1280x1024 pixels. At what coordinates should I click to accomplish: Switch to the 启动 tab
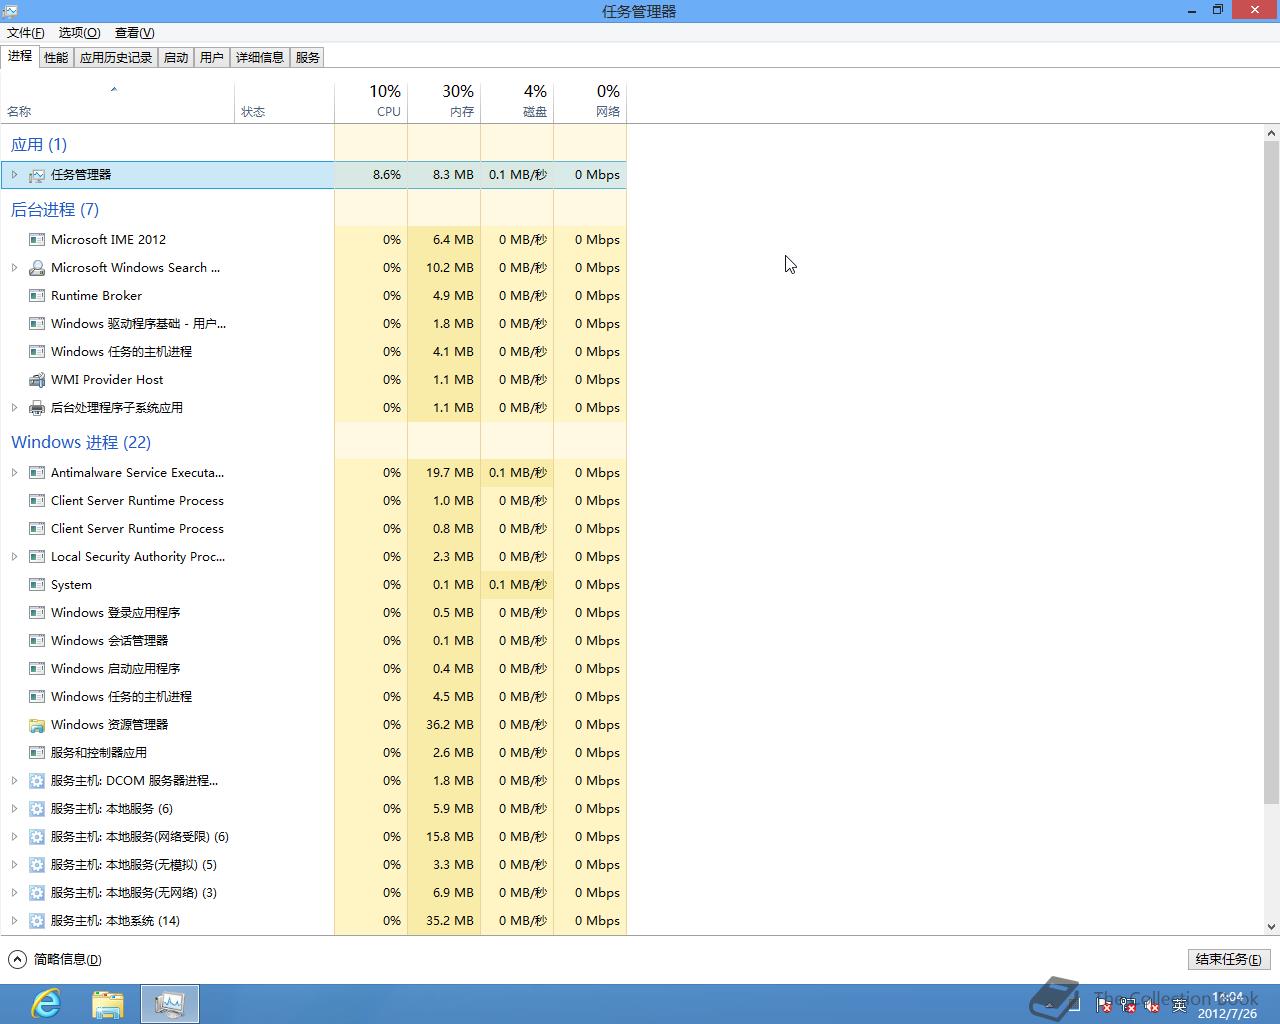pyautogui.click(x=176, y=58)
